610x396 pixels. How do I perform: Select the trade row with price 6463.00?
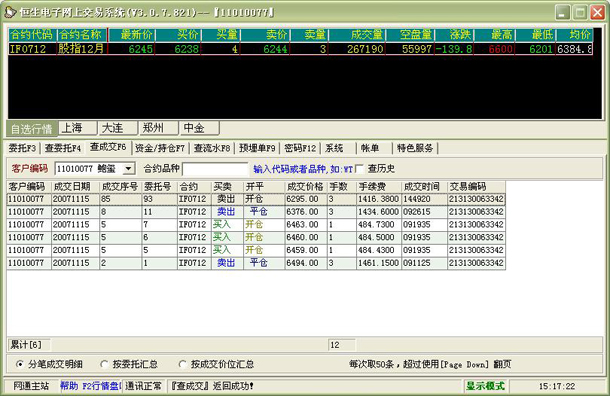pyautogui.click(x=256, y=225)
